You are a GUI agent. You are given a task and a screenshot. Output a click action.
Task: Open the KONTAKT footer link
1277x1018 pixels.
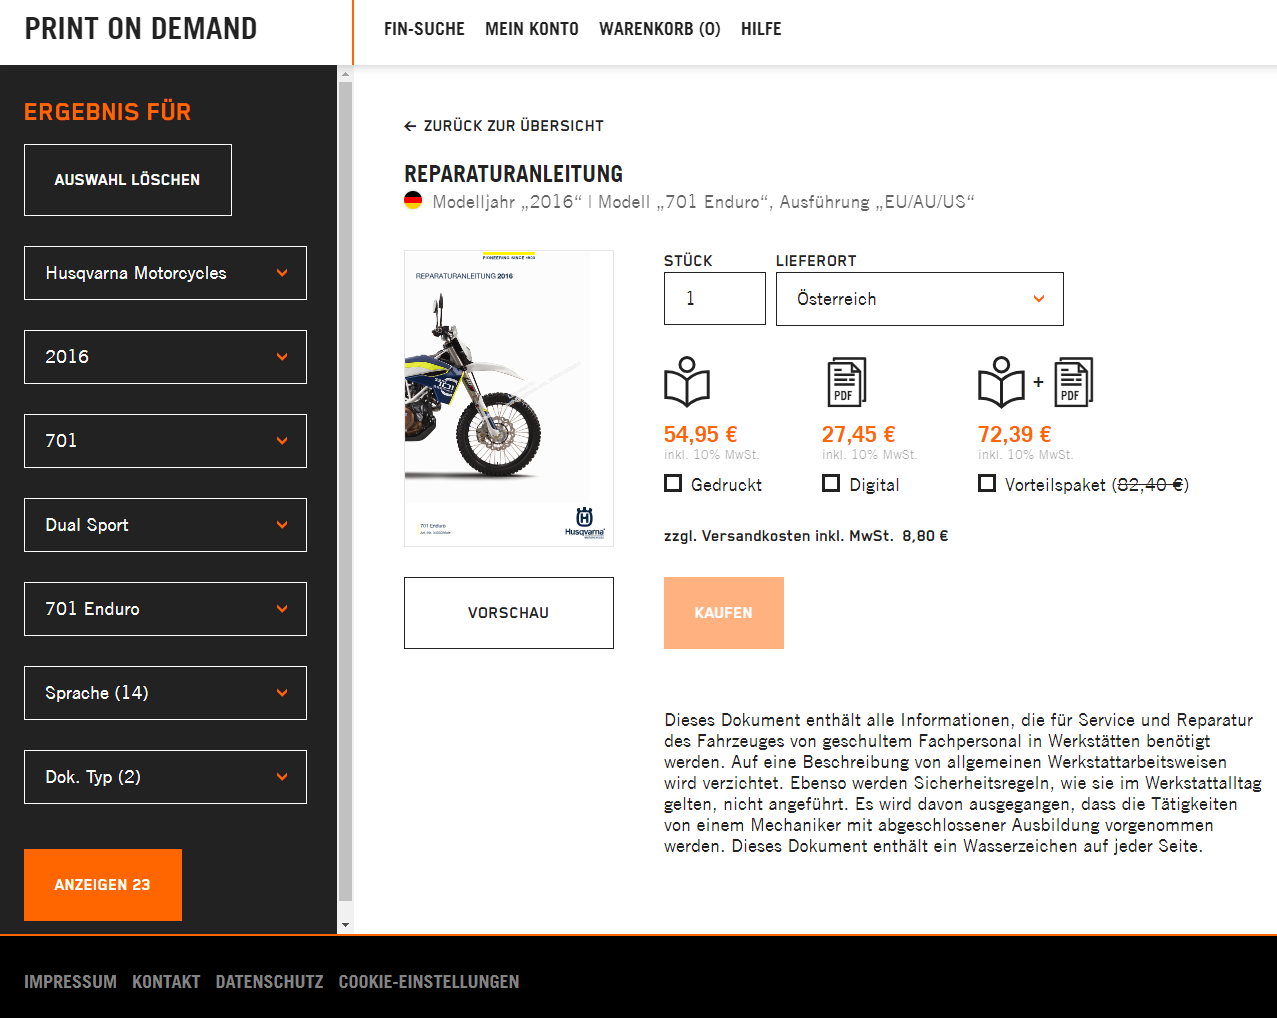click(166, 982)
